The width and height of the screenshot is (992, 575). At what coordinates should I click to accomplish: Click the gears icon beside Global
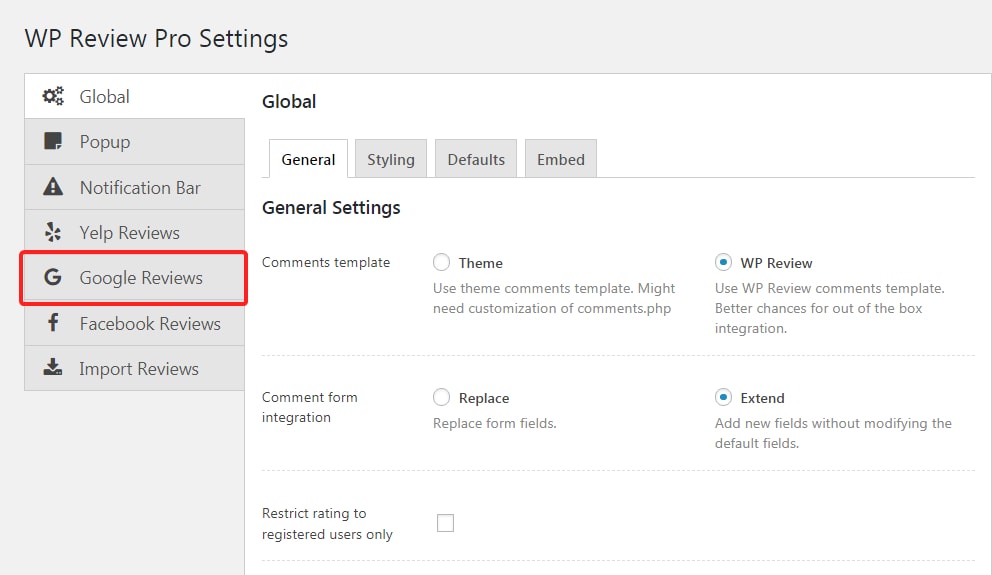(x=53, y=96)
